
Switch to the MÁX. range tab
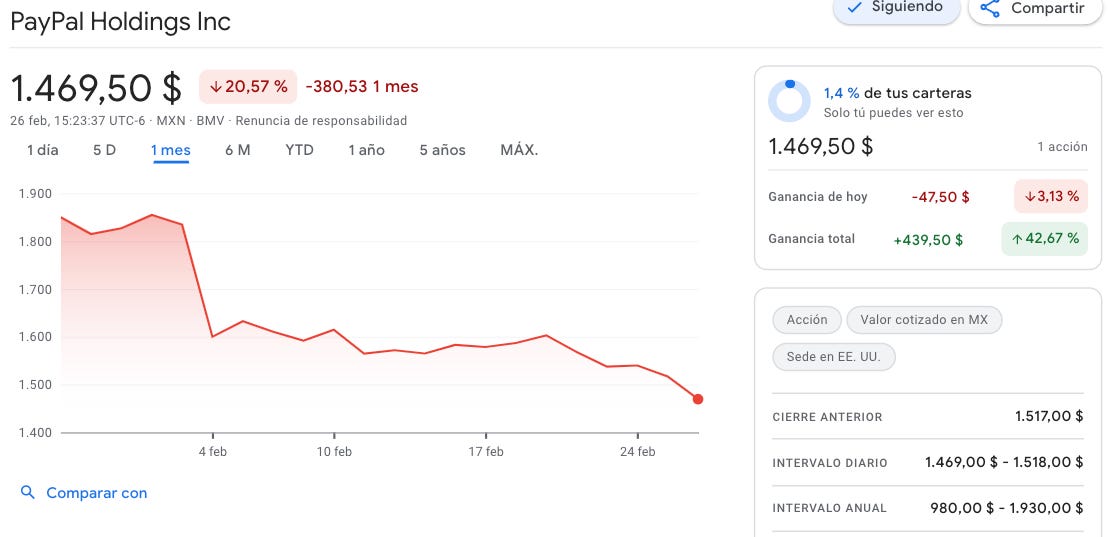(519, 151)
